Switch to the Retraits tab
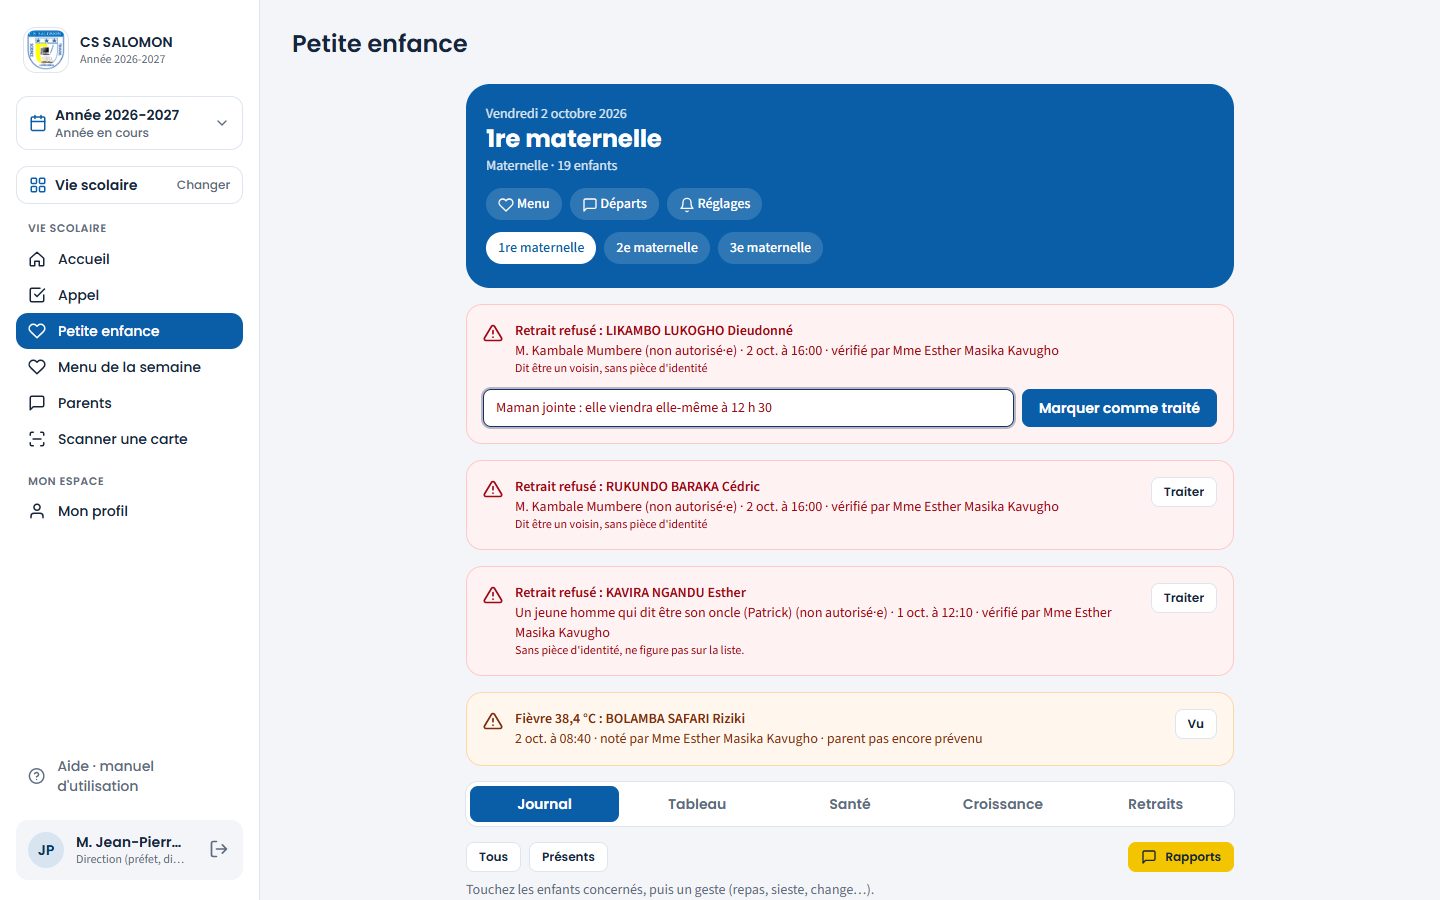The height and width of the screenshot is (900, 1440). tap(1155, 804)
